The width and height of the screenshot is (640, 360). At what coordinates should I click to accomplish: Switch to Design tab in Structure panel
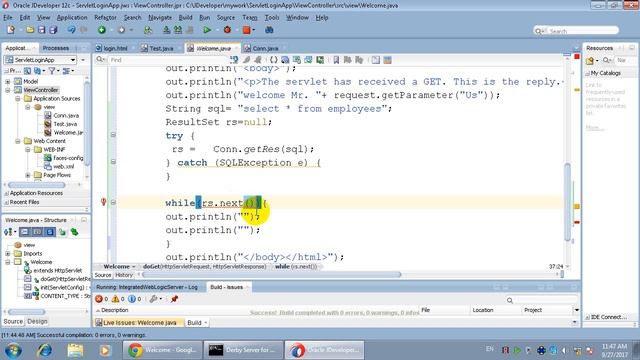(x=37, y=321)
